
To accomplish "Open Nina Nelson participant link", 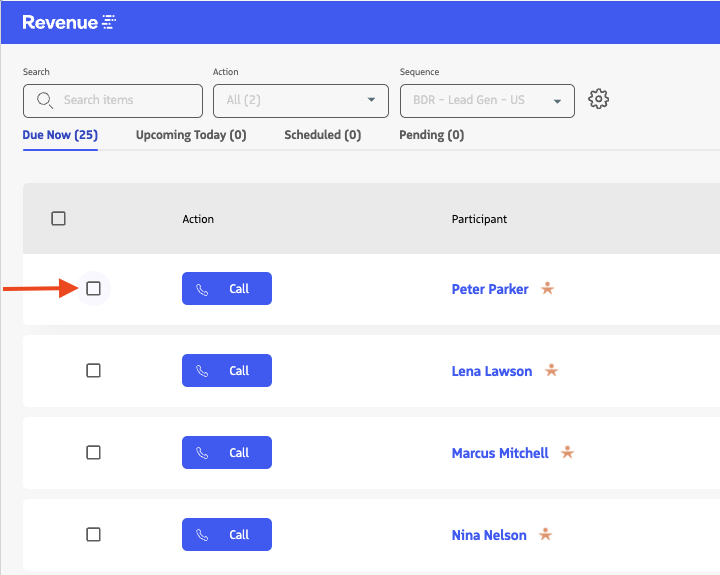I will click(x=489, y=535).
